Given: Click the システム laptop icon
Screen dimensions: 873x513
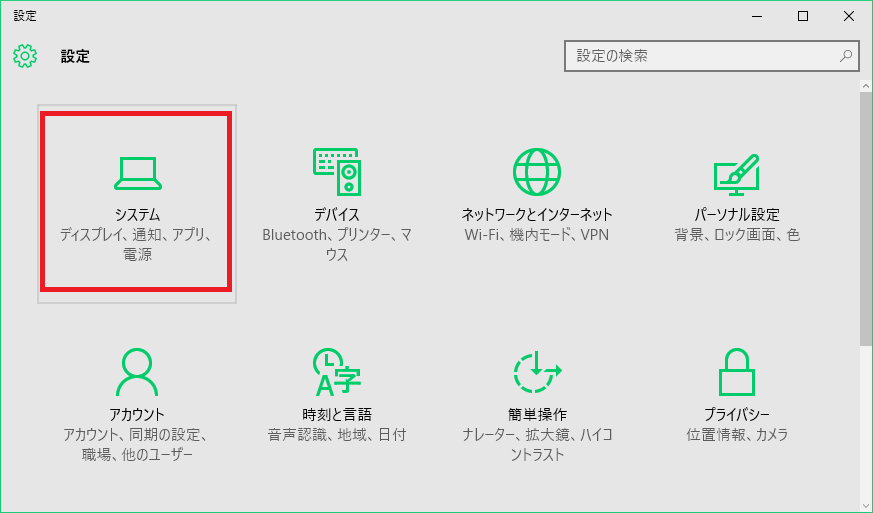Looking at the screenshot, I should (137, 173).
